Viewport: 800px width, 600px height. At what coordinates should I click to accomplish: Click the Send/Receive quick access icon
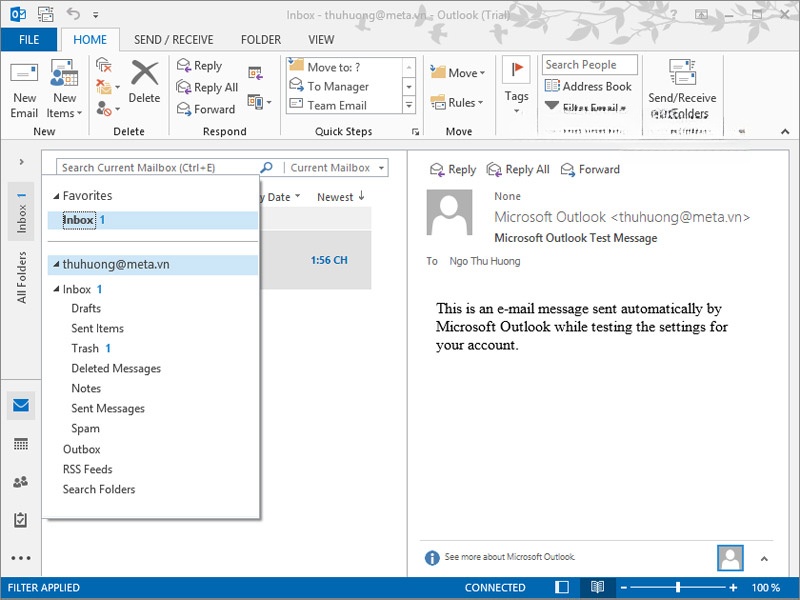coord(46,14)
